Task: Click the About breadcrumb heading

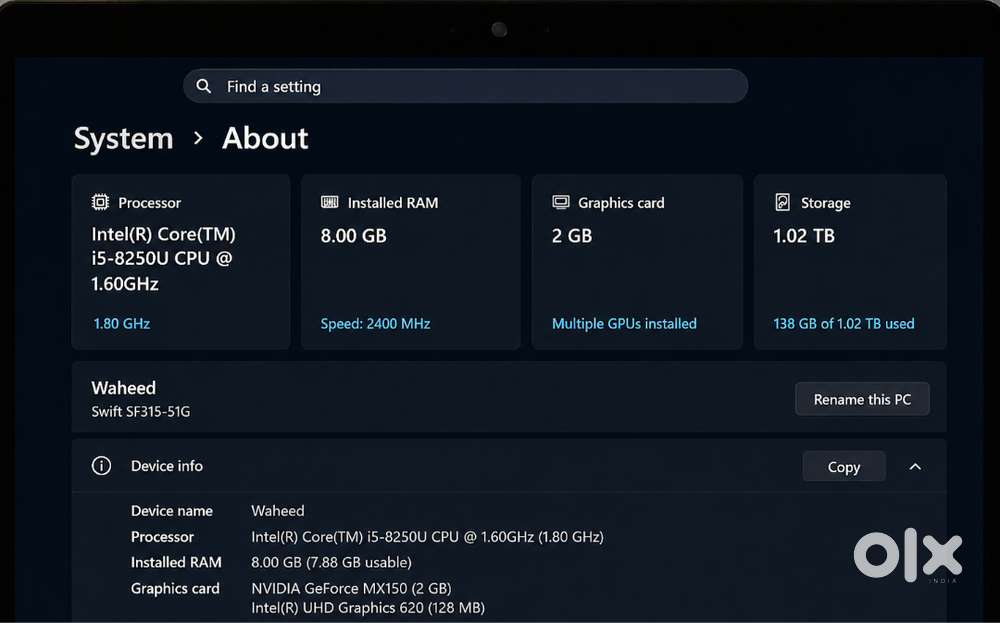Action: [265, 138]
